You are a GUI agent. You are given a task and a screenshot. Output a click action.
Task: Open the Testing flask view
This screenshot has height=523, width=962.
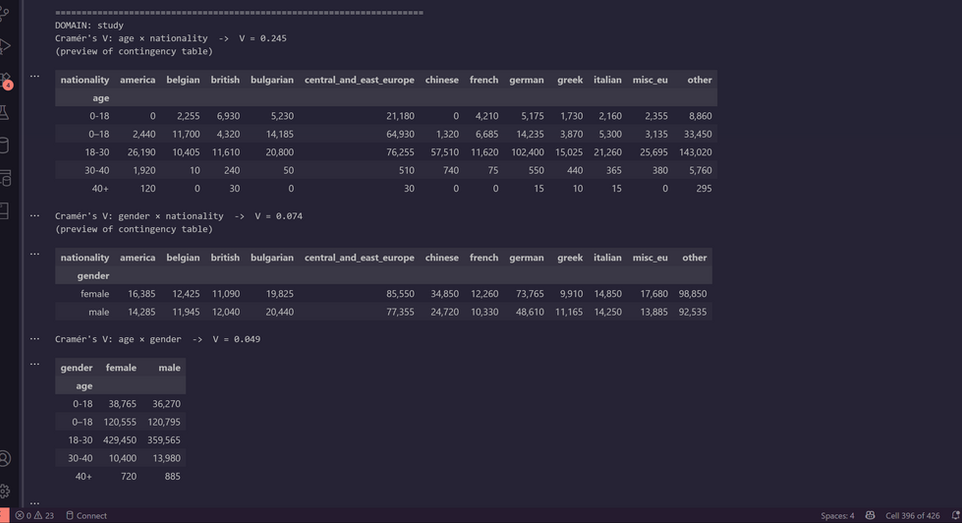(4, 112)
